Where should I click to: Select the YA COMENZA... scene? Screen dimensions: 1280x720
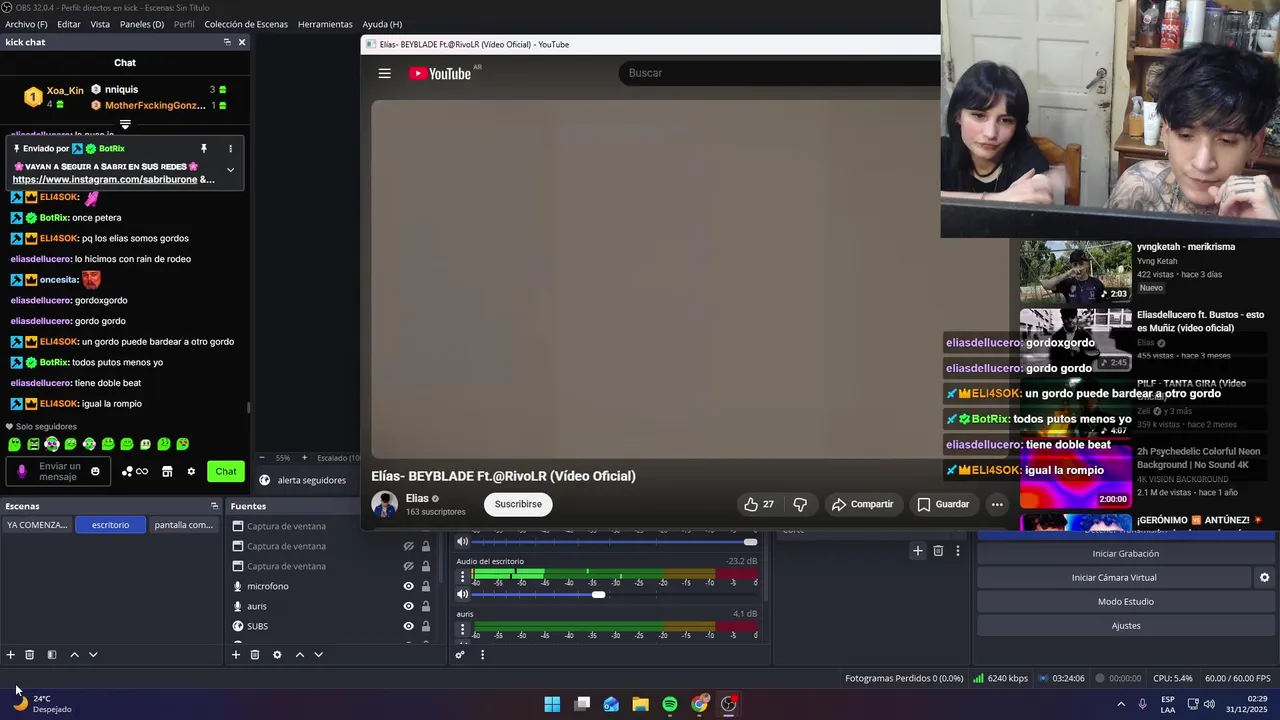click(x=37, y=525)
